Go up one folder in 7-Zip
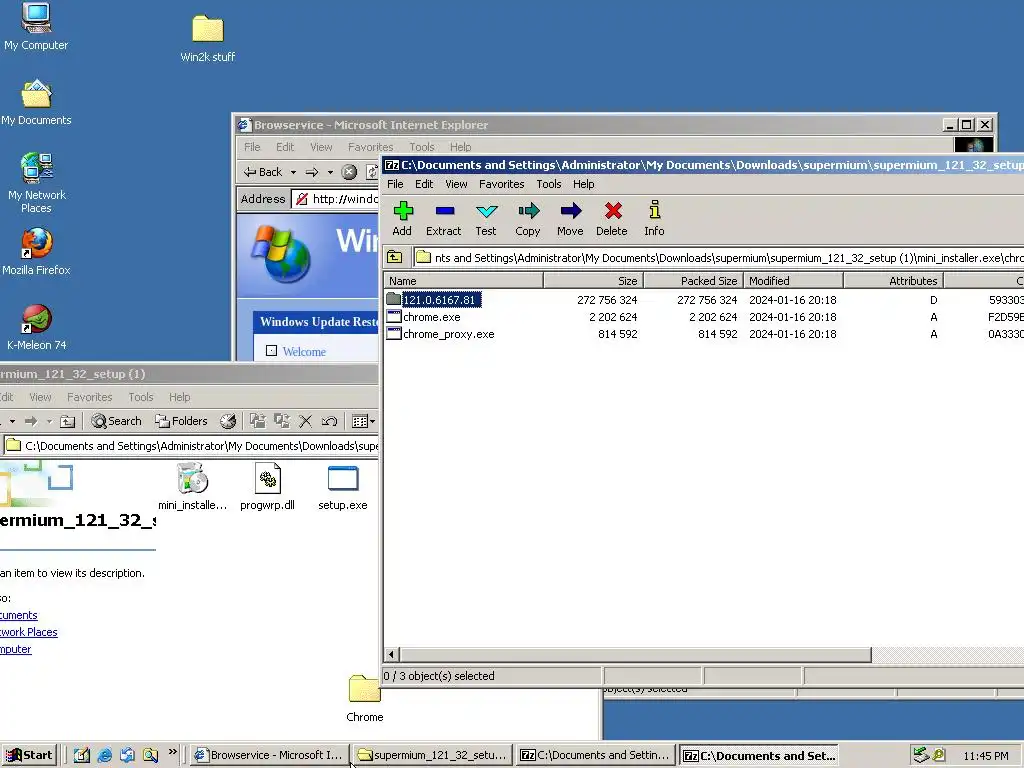This screenshot has width=1024, height=768. pyautogui.click(x=394, y=257)
